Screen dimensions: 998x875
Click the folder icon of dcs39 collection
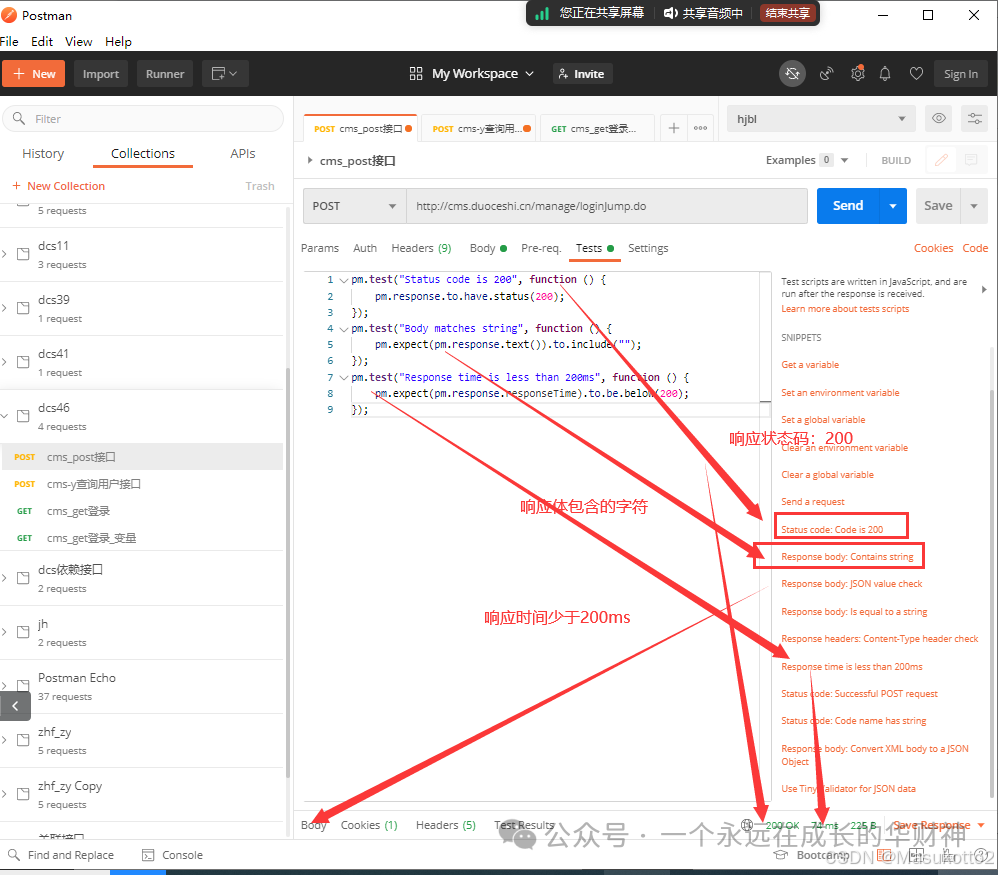click(x=23, y=308)
